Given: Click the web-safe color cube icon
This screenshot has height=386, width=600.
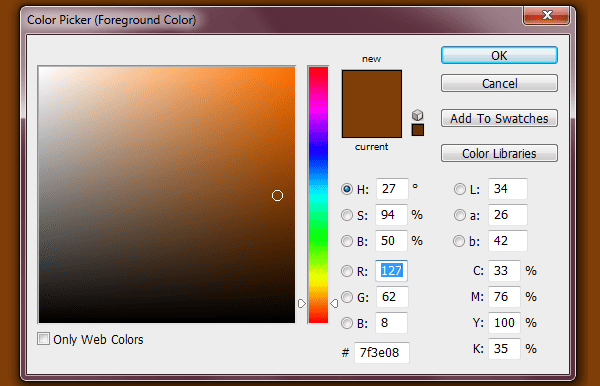Looking at the screenshot, I should [x=417, y=115].
